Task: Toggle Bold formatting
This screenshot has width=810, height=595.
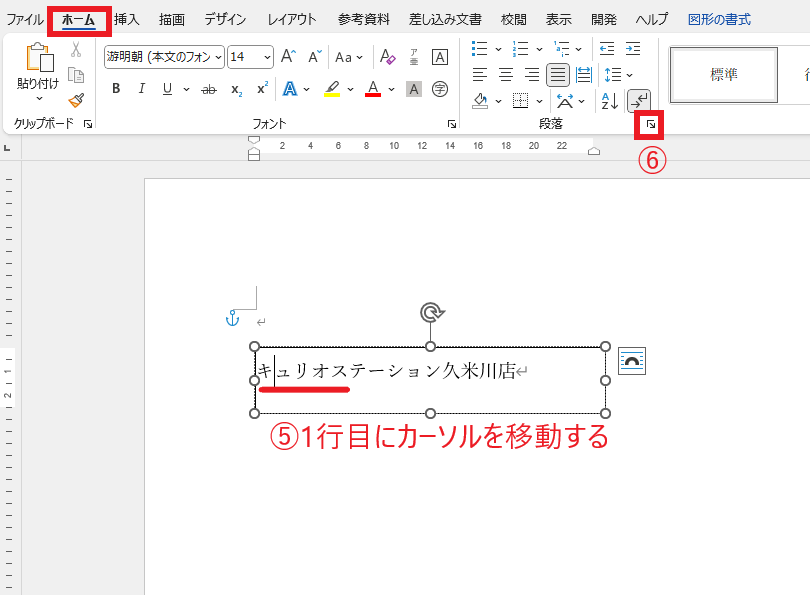Action: [116, 89]
